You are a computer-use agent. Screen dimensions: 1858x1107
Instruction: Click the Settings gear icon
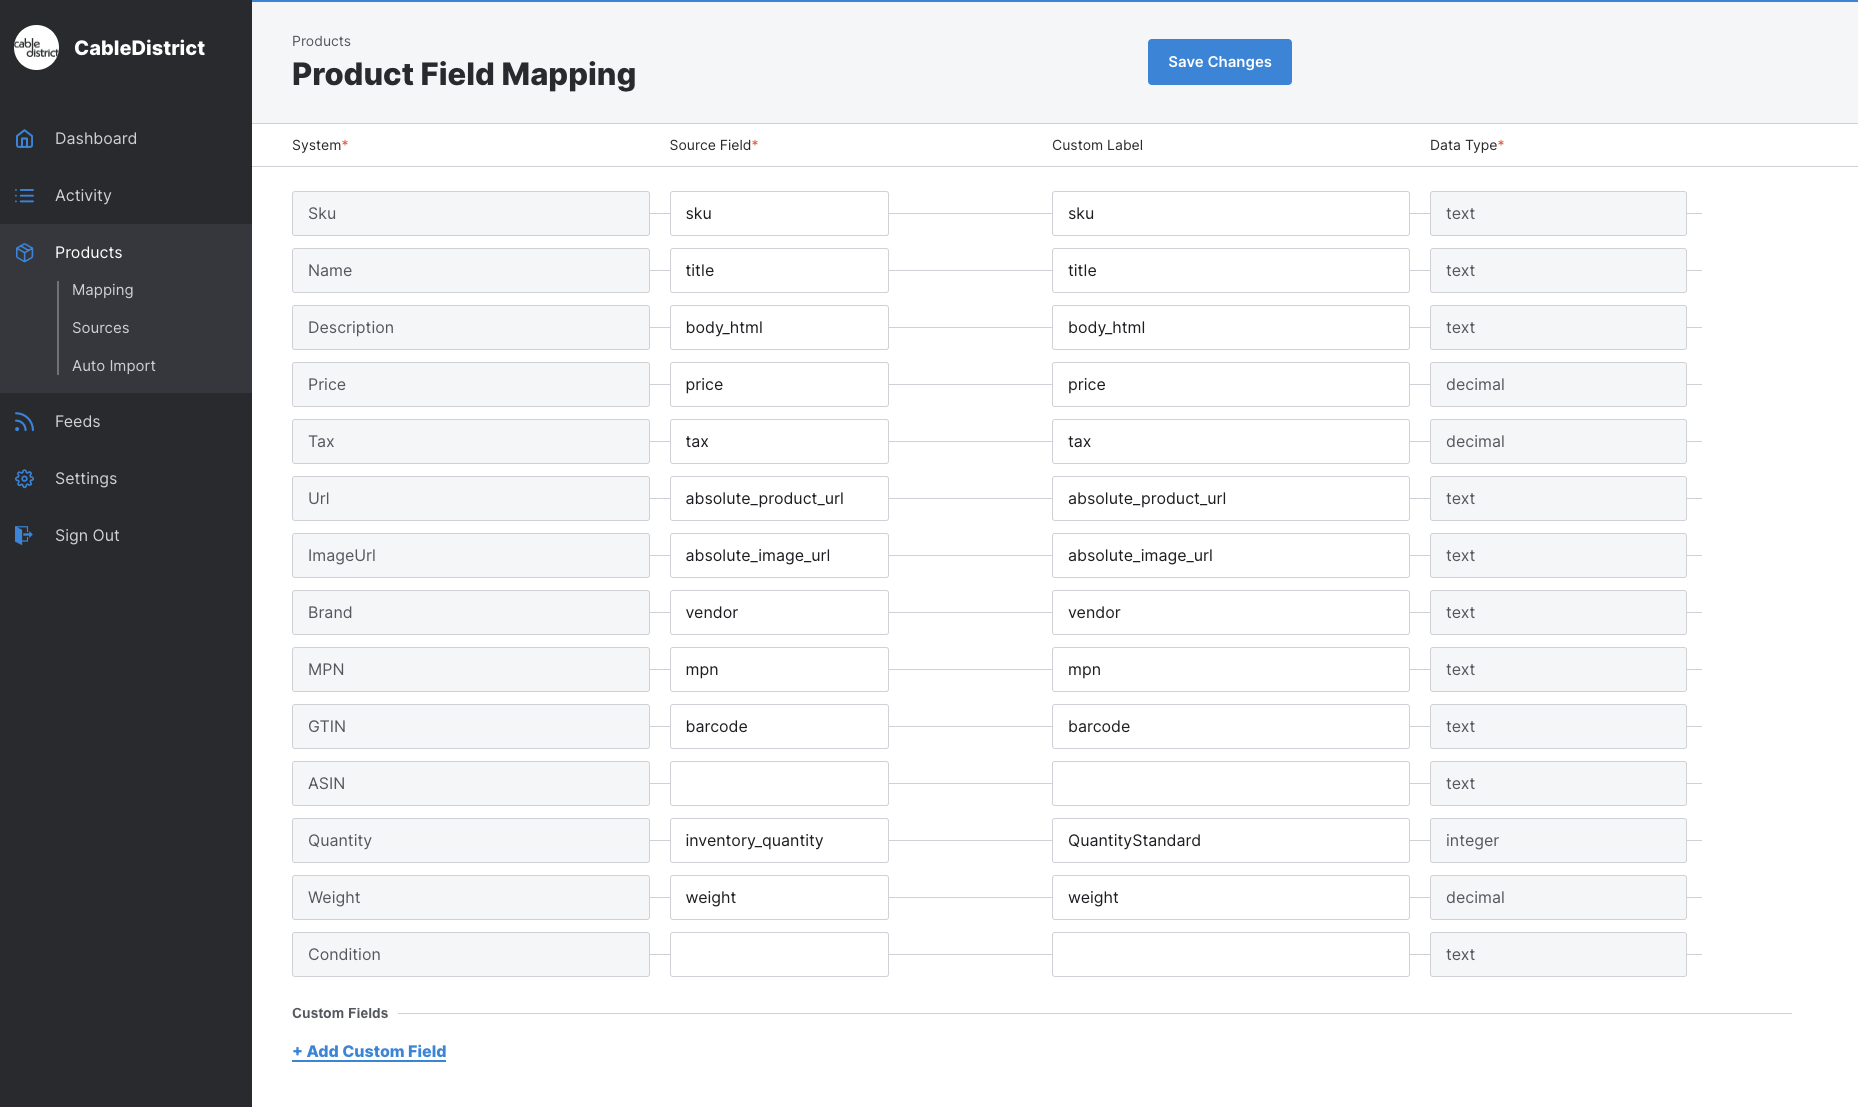click(25, 479)
